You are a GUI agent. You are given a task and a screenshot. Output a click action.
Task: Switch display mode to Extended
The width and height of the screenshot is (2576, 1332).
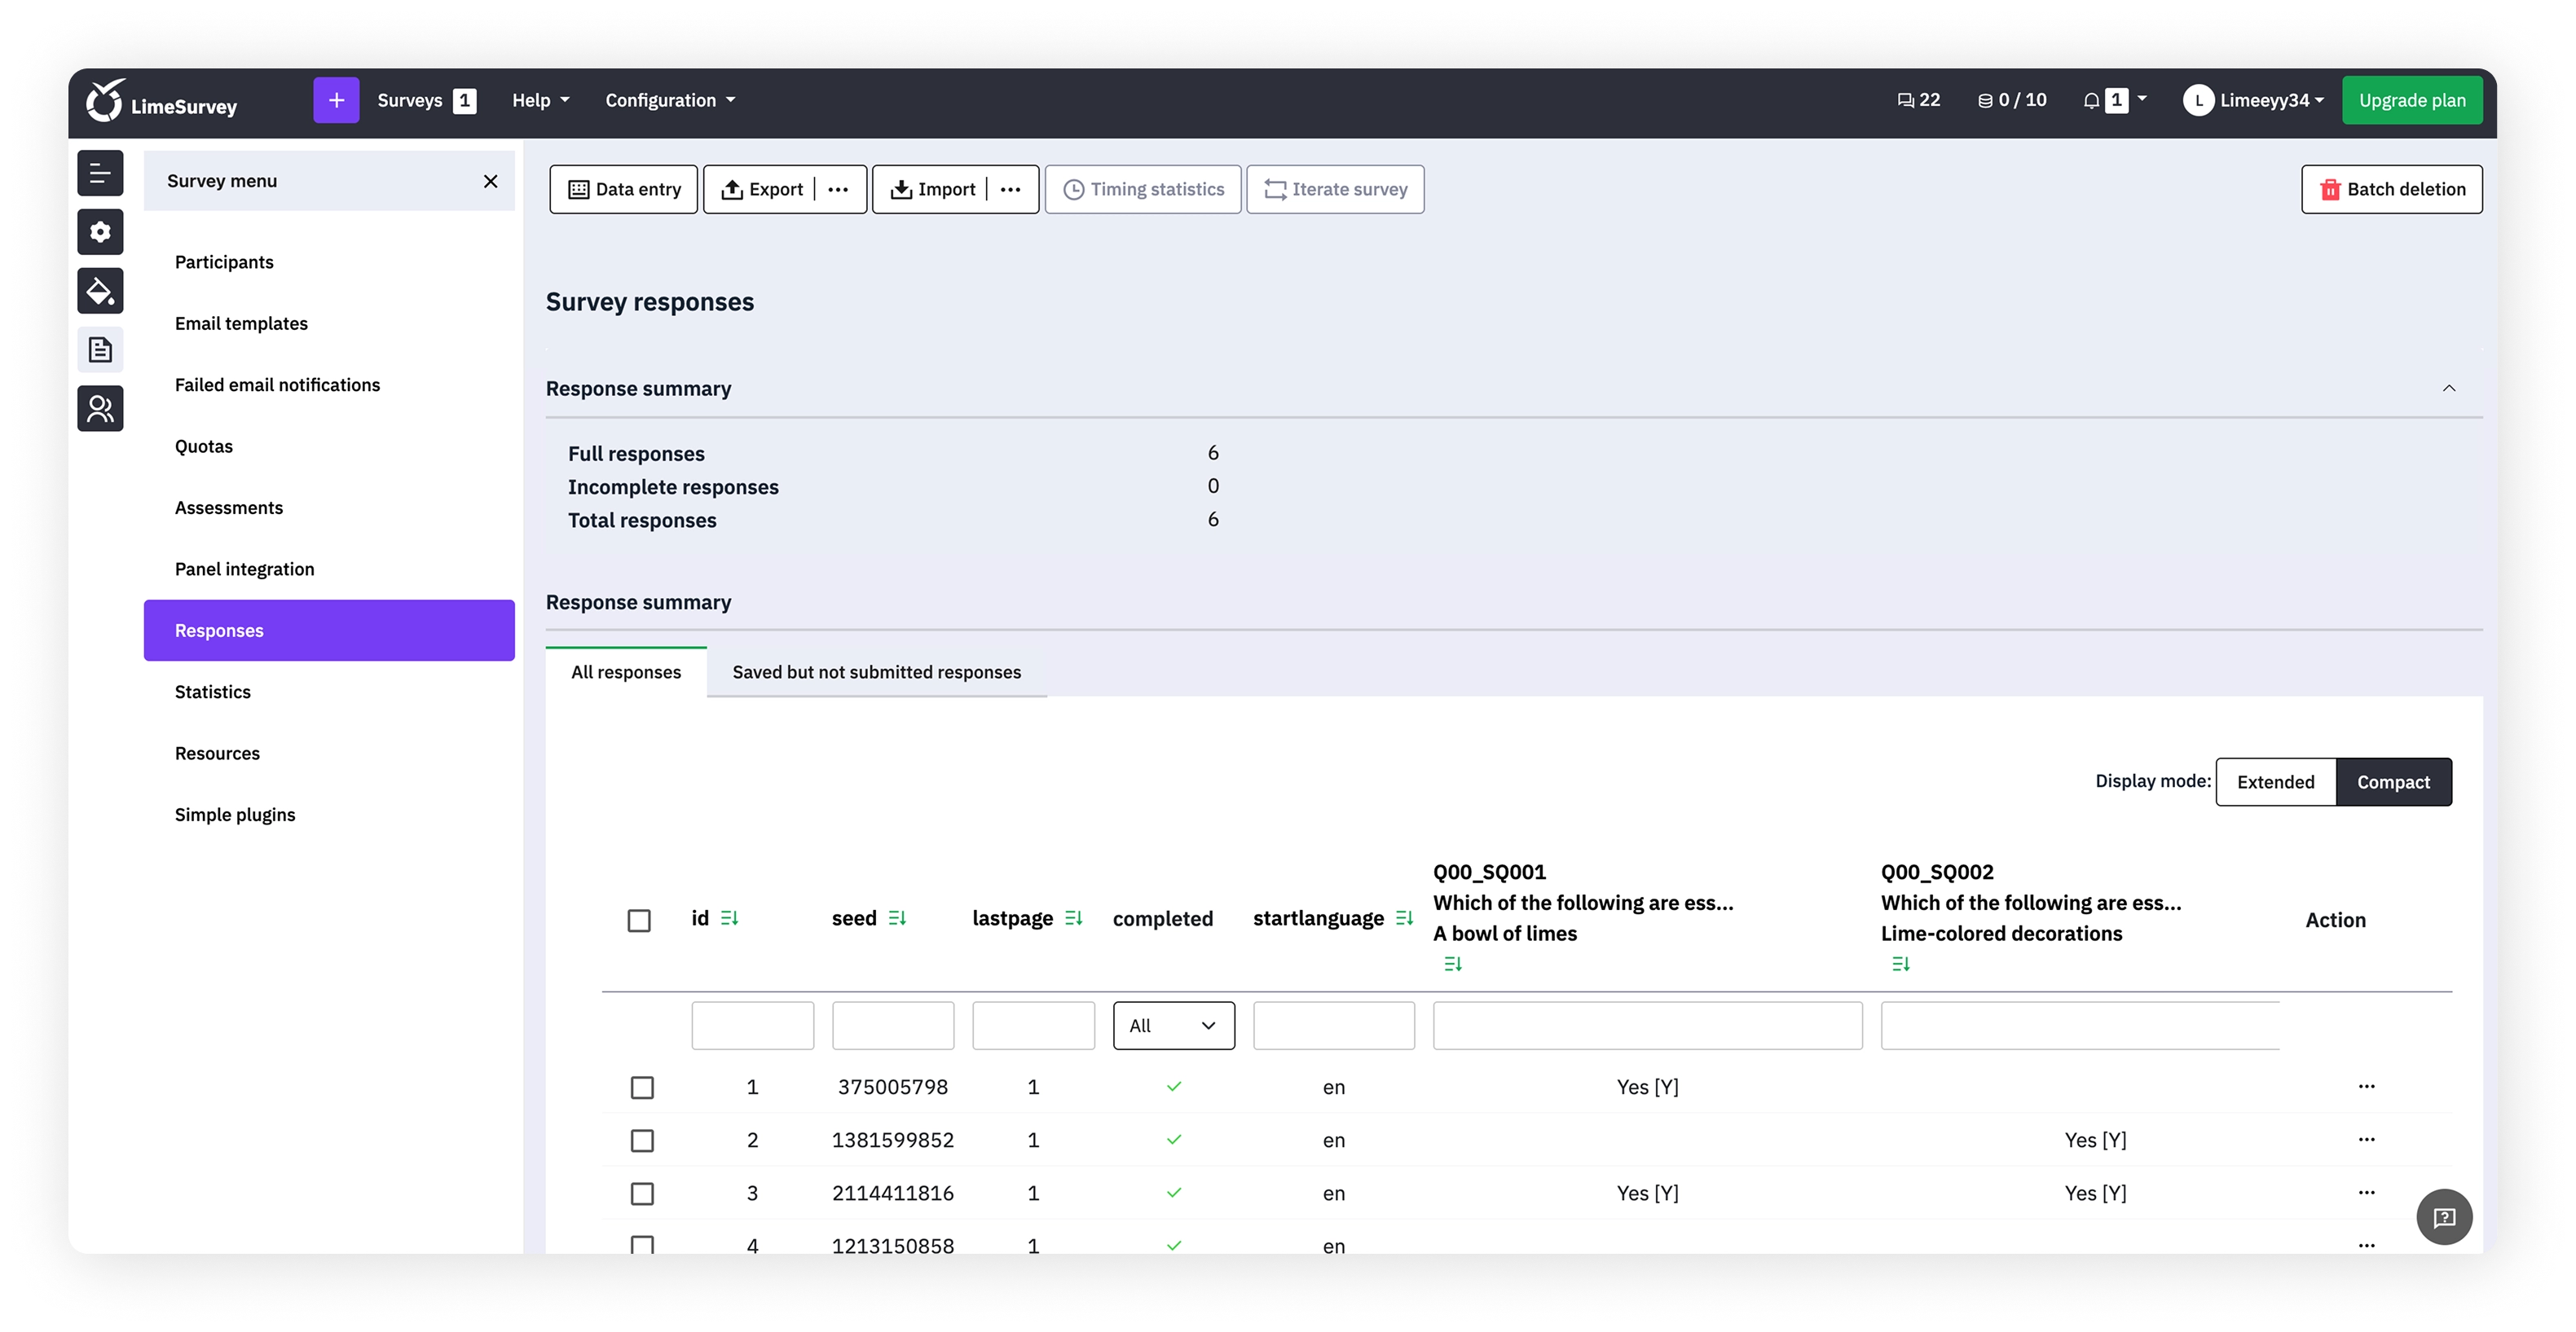coord(2275,782)
